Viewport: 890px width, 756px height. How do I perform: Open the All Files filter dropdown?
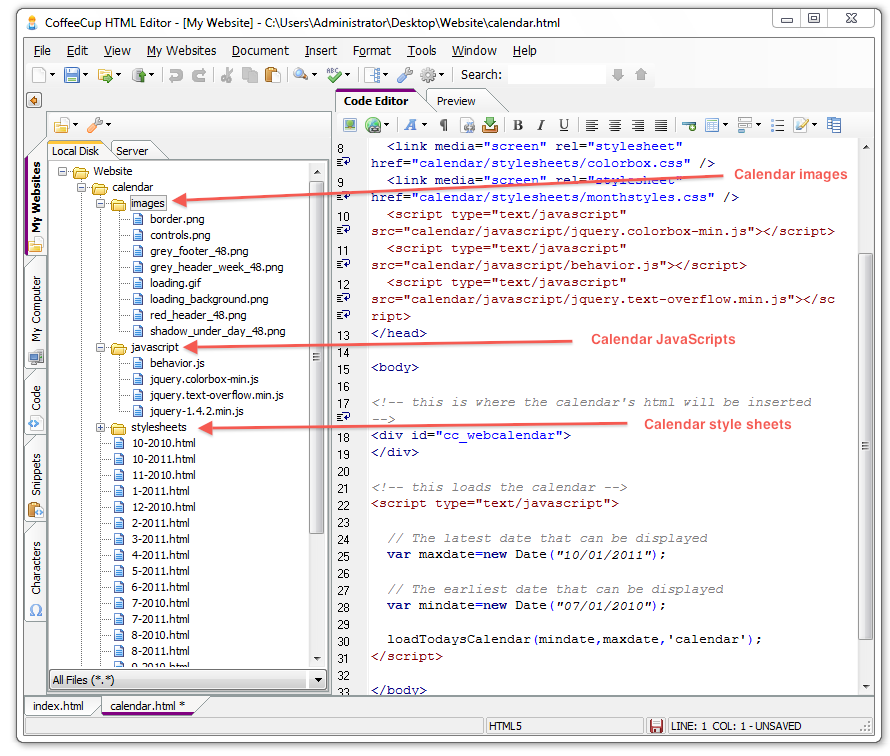318,680
